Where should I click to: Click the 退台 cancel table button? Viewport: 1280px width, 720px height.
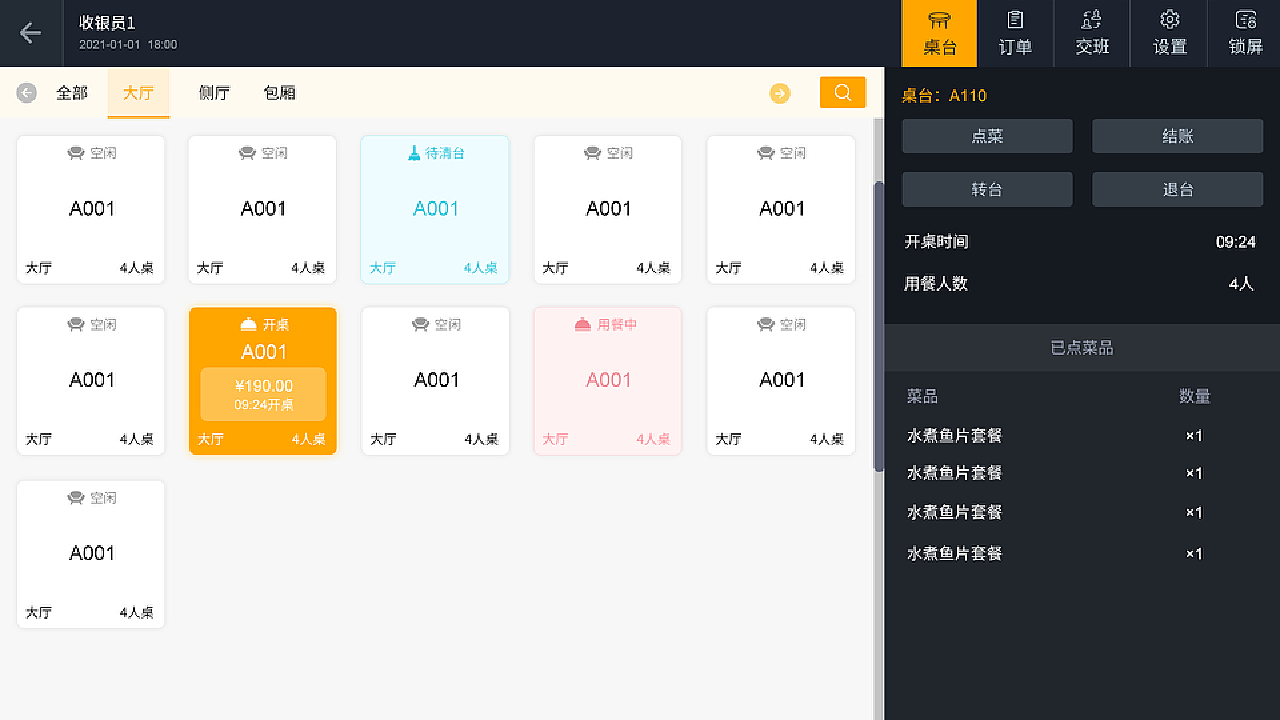(x=1178, y=189)
